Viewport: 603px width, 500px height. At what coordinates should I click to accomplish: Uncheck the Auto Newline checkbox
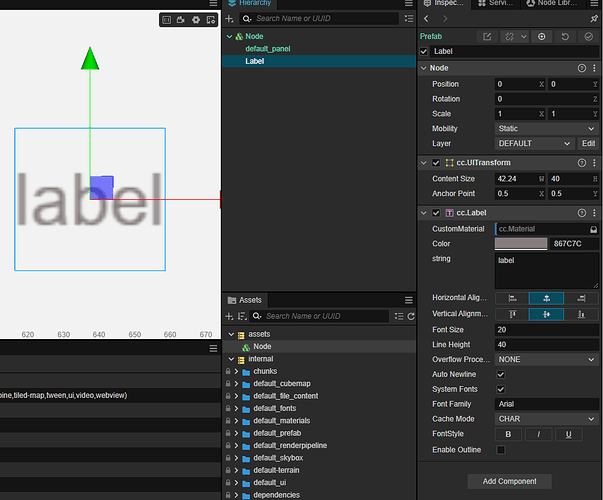point(500,374)
